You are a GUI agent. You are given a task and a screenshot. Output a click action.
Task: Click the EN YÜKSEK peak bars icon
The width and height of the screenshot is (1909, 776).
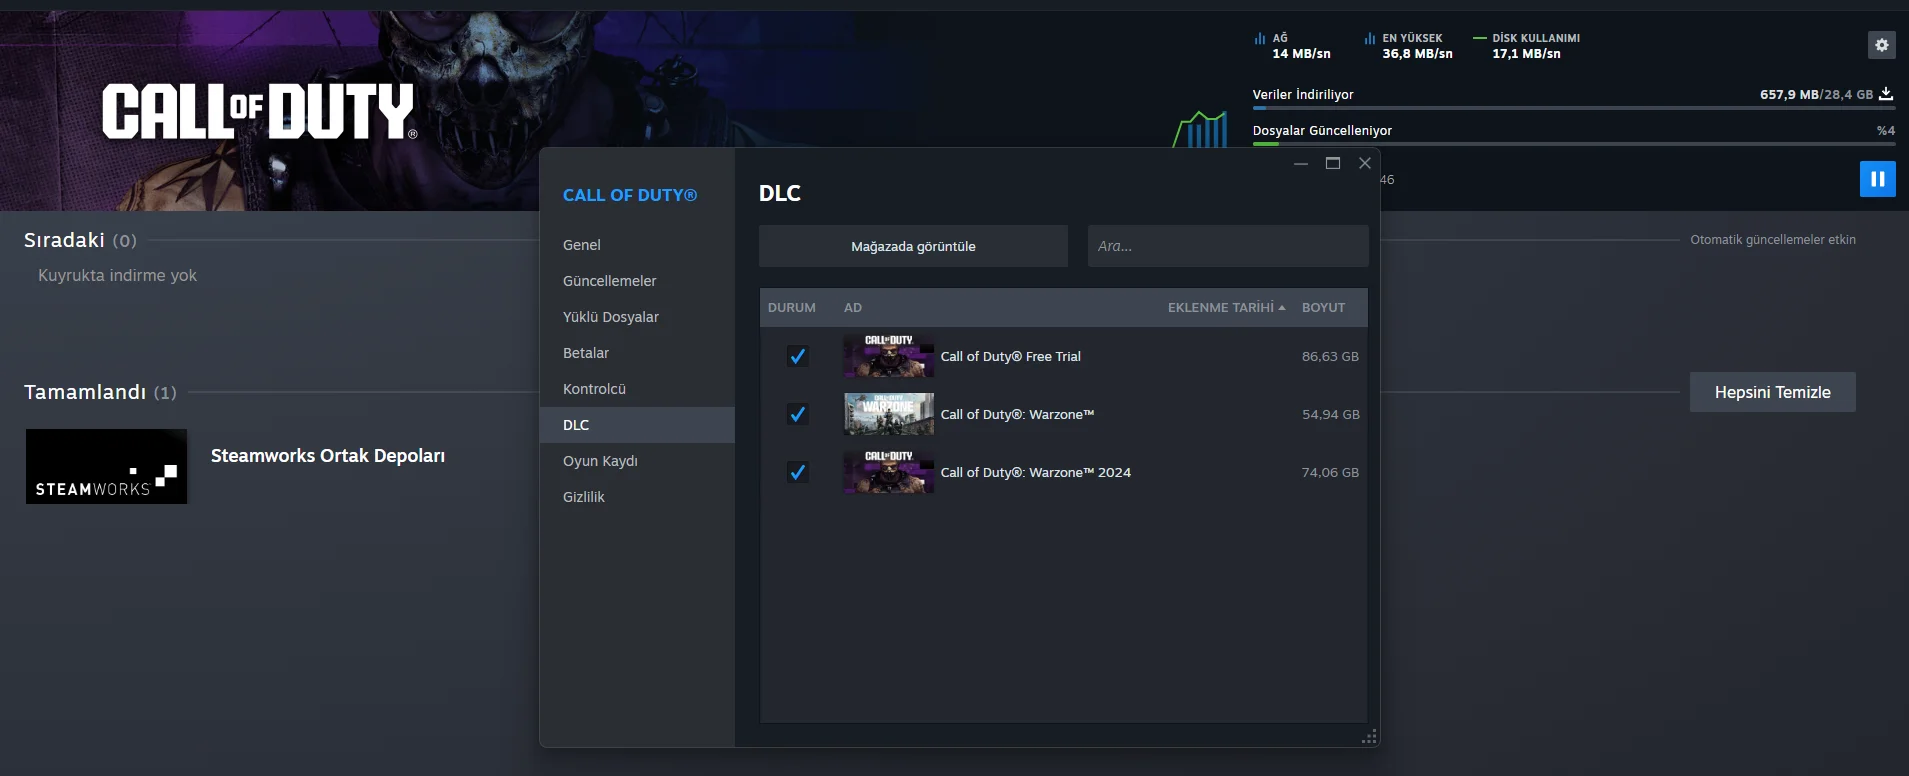coord(1370,39)
